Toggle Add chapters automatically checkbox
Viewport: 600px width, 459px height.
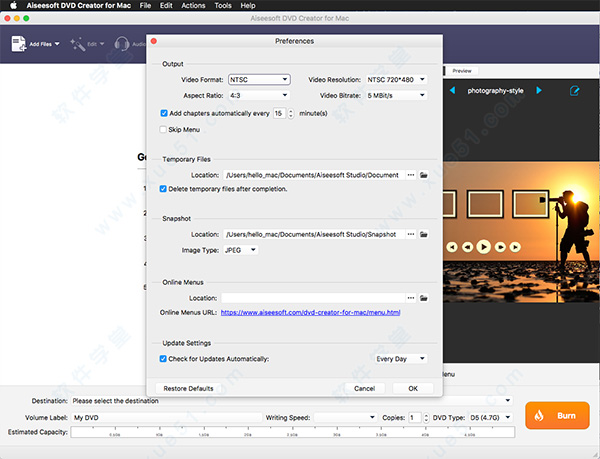pos(164,113)
